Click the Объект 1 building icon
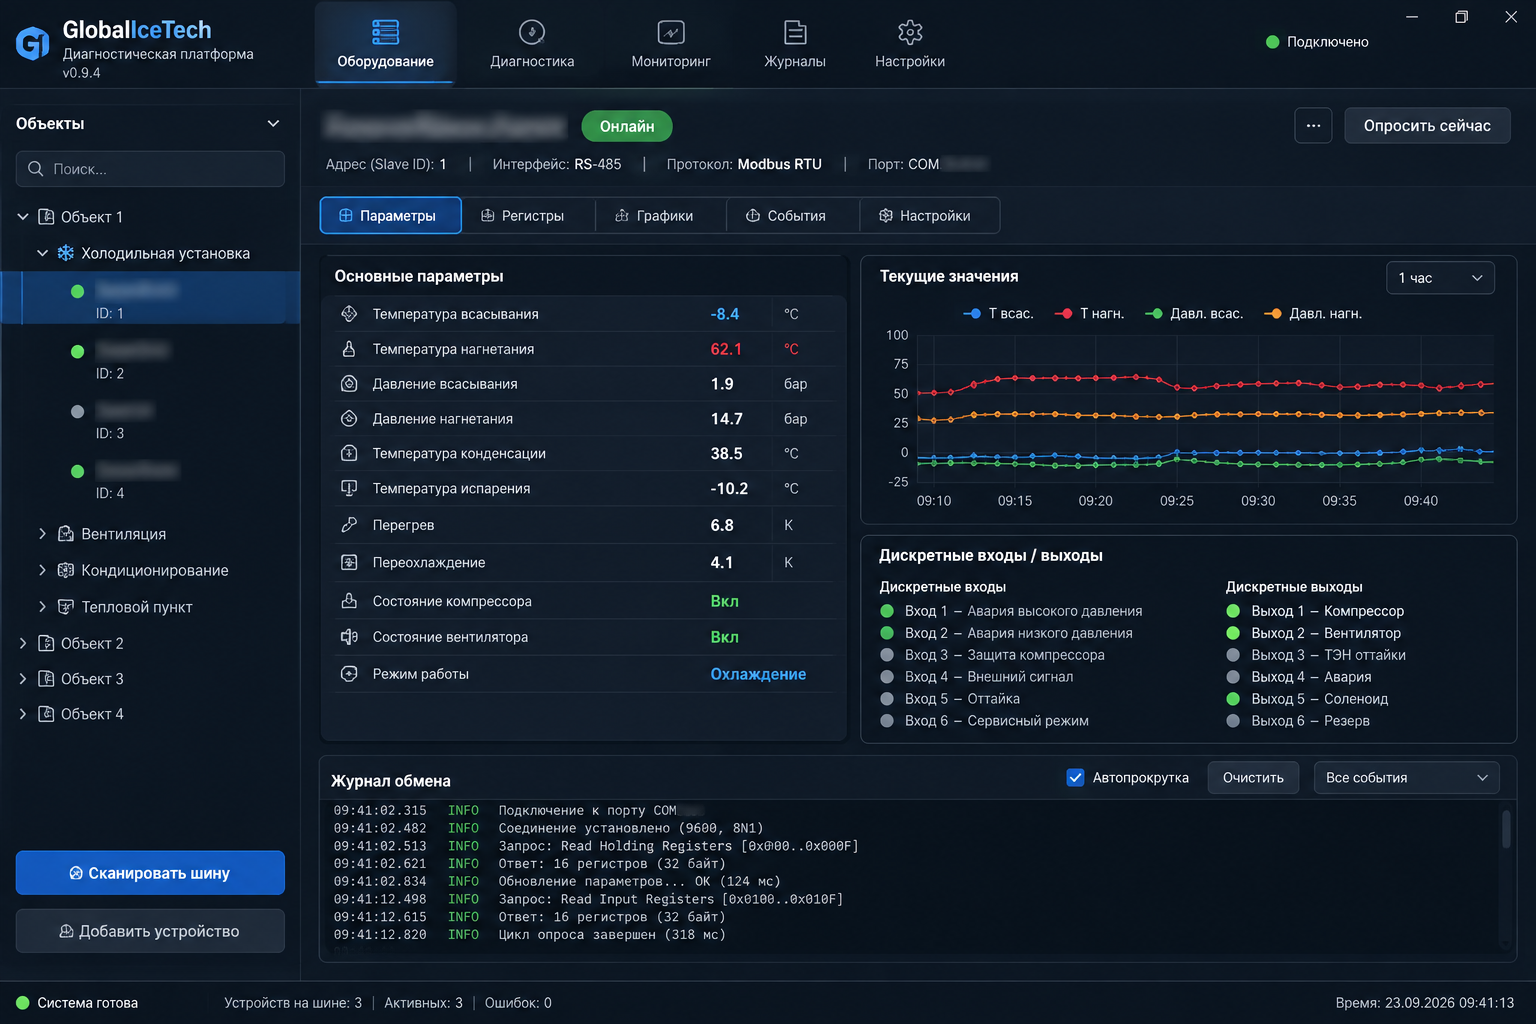 tap(46, 217)
